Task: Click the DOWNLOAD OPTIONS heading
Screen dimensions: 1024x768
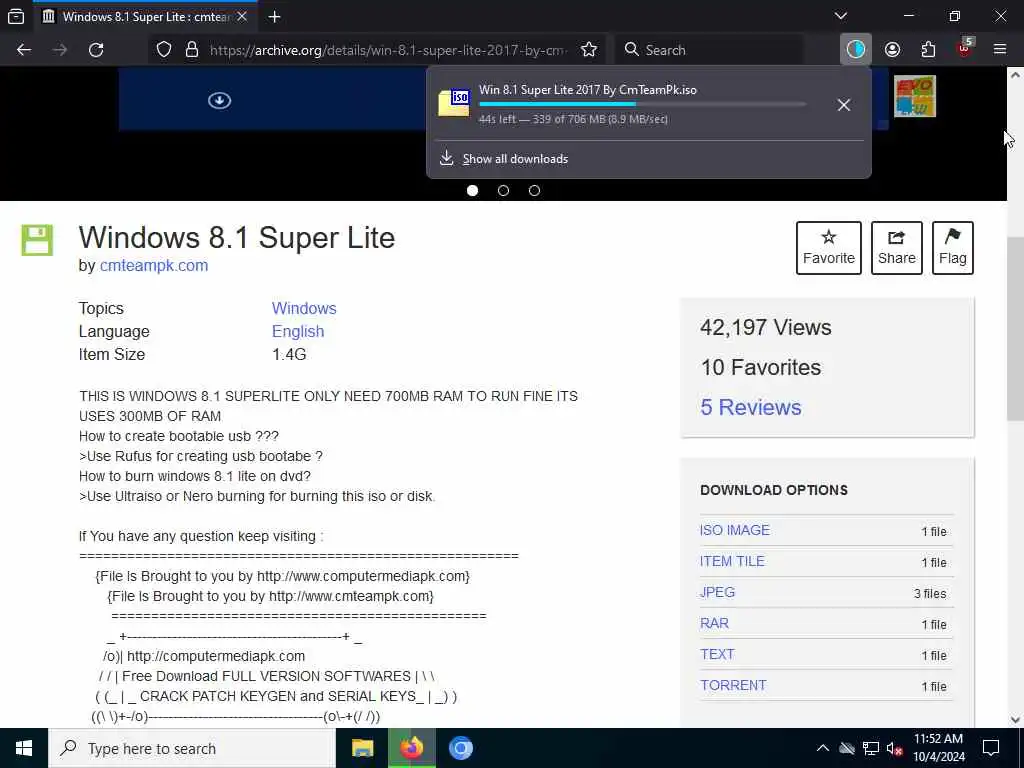Action: coord(774,490)
